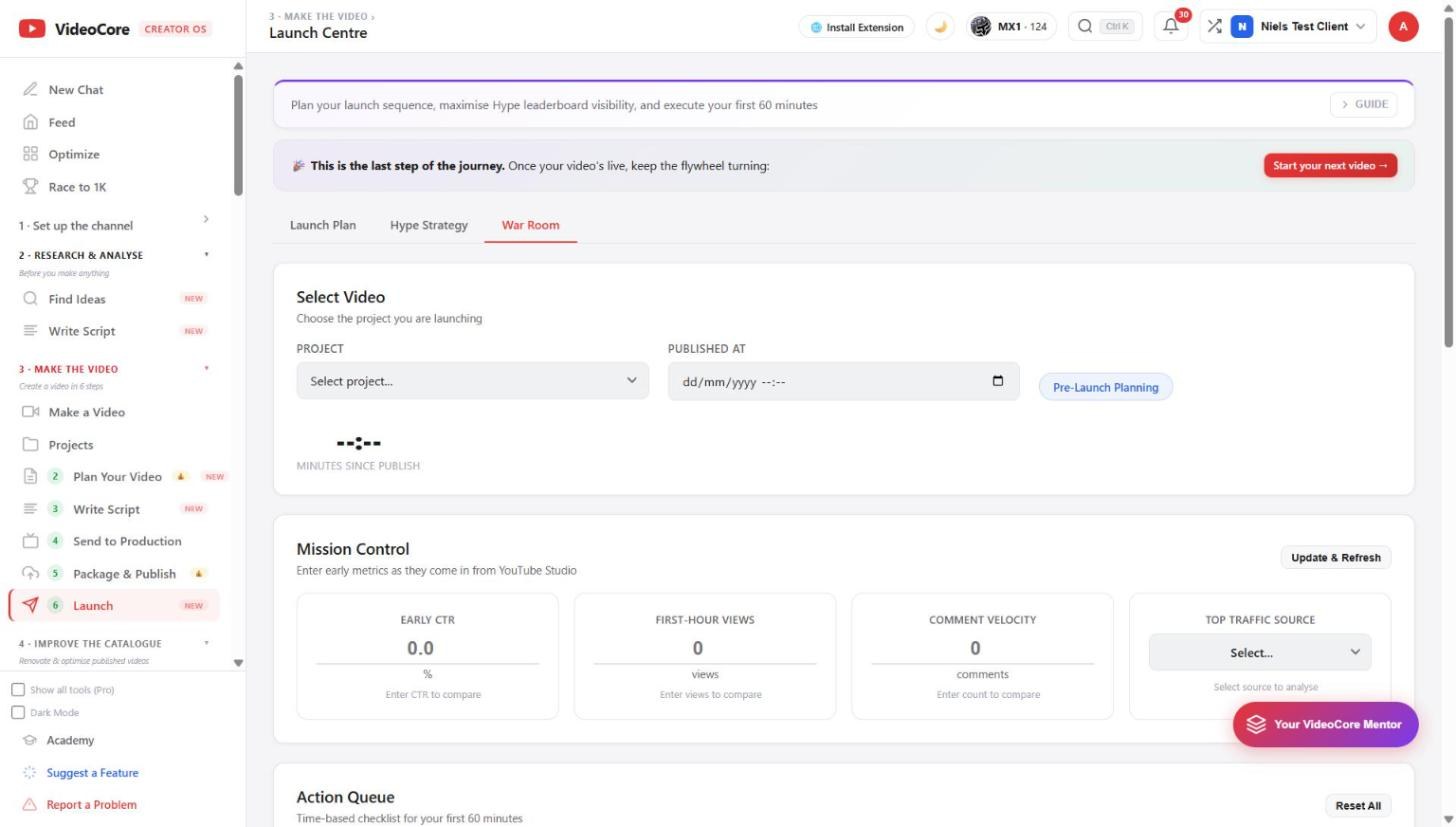The image size is (1456, 827).
Task: Click the search magnifier icon
Action: 1085,27
